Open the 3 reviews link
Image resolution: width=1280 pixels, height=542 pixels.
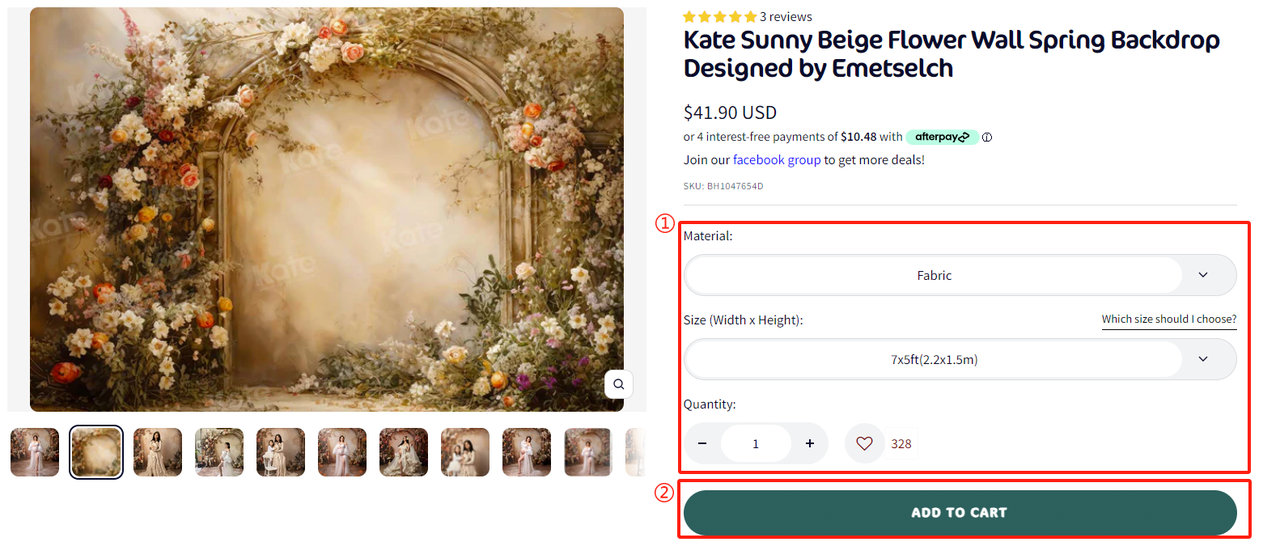point(786,17)
